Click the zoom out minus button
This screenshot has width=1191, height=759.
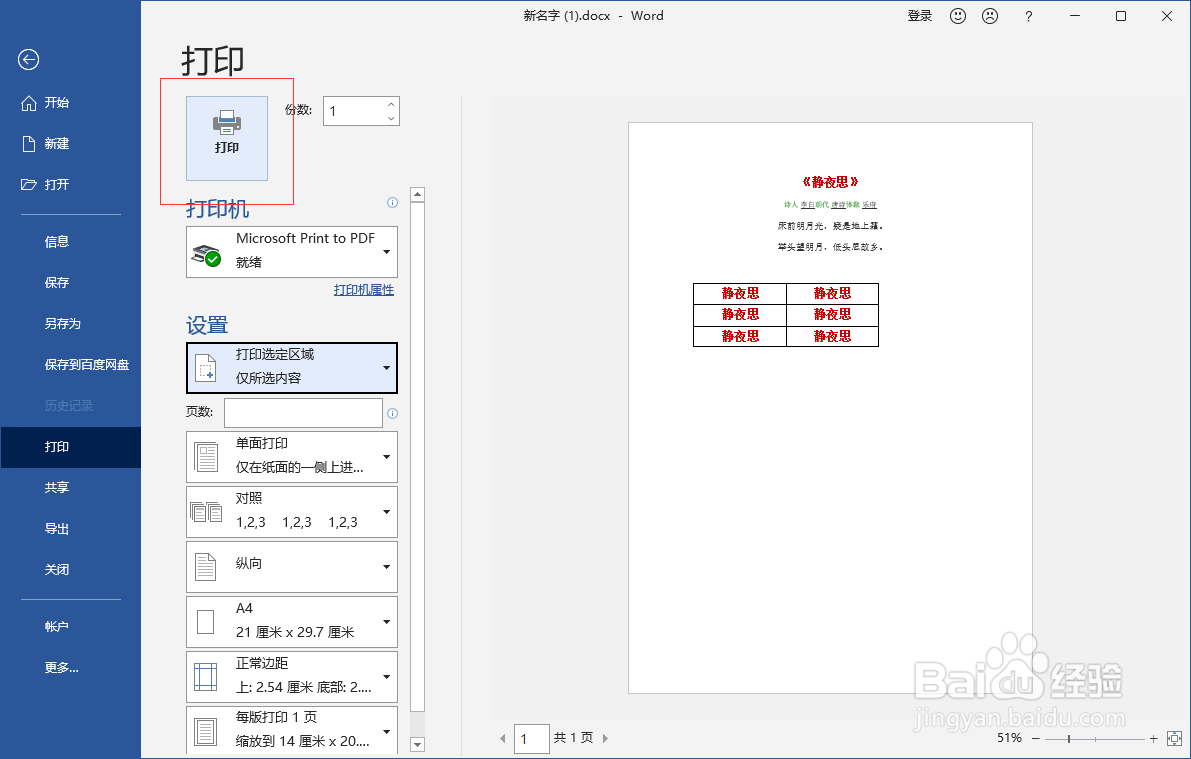click(x=1035, y=738)
